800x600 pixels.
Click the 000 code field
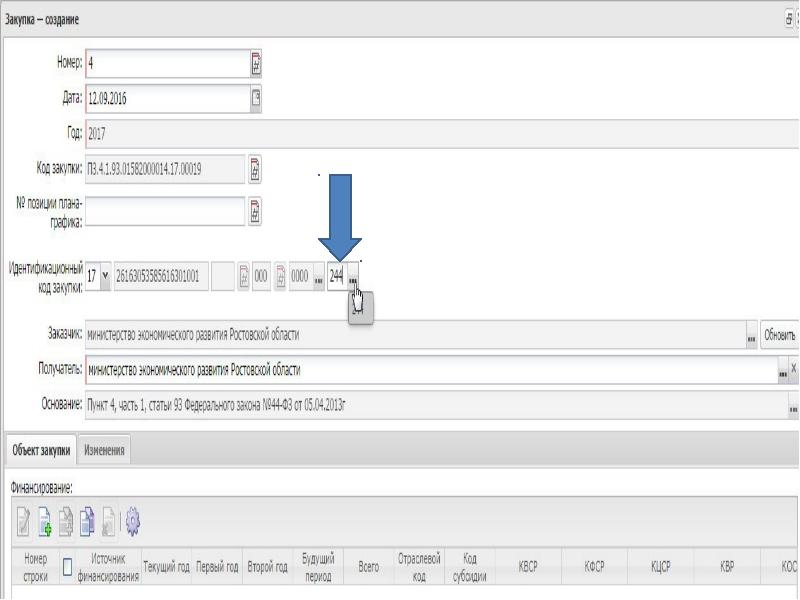261,276
